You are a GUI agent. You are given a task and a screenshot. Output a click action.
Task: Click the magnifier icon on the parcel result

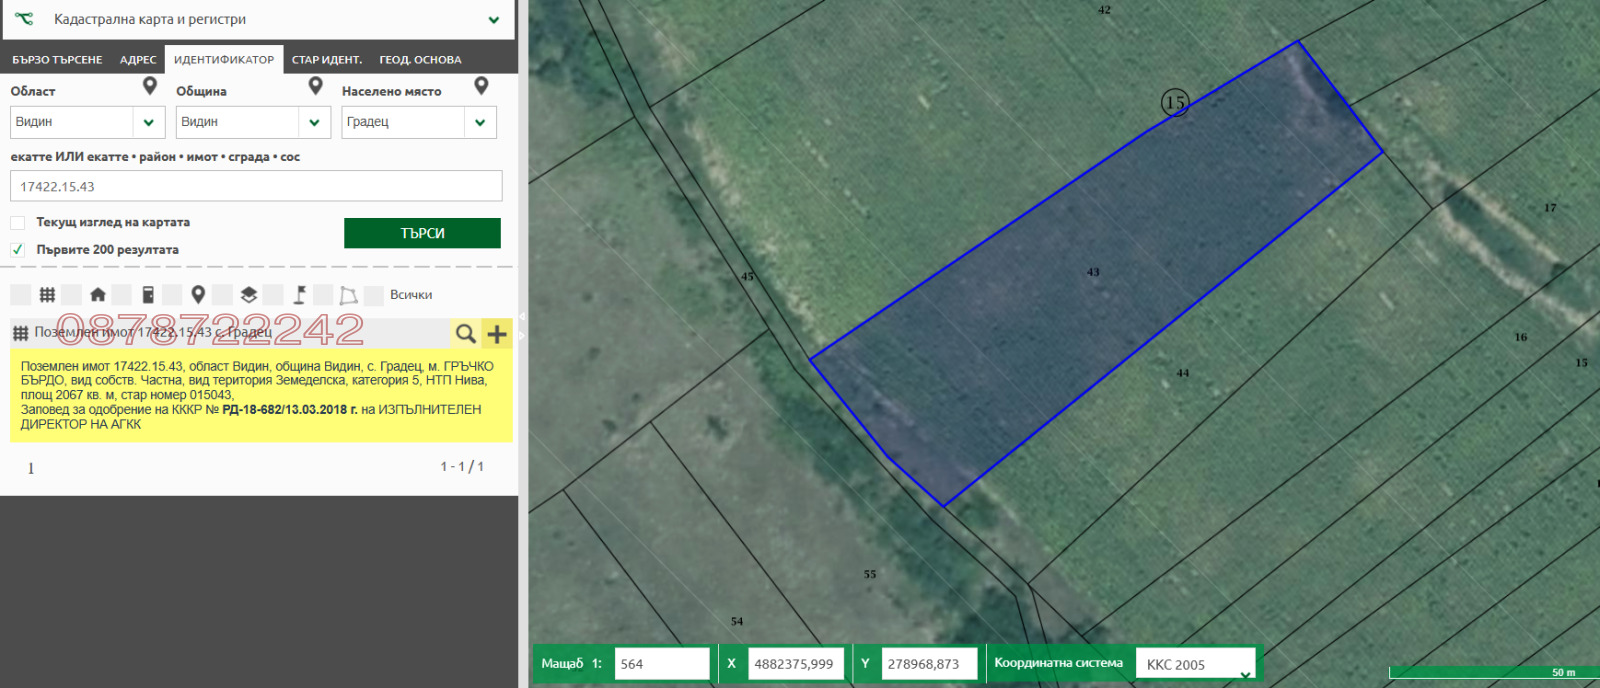pyautogui.click(x=465, y=333)
